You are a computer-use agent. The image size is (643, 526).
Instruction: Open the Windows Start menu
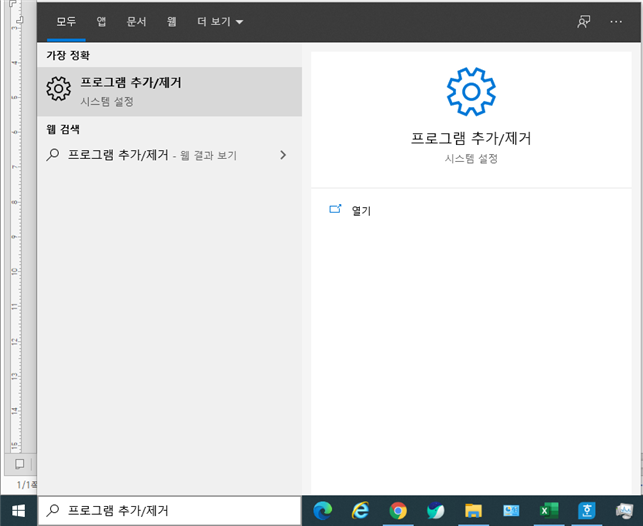(x=18, y=511)
